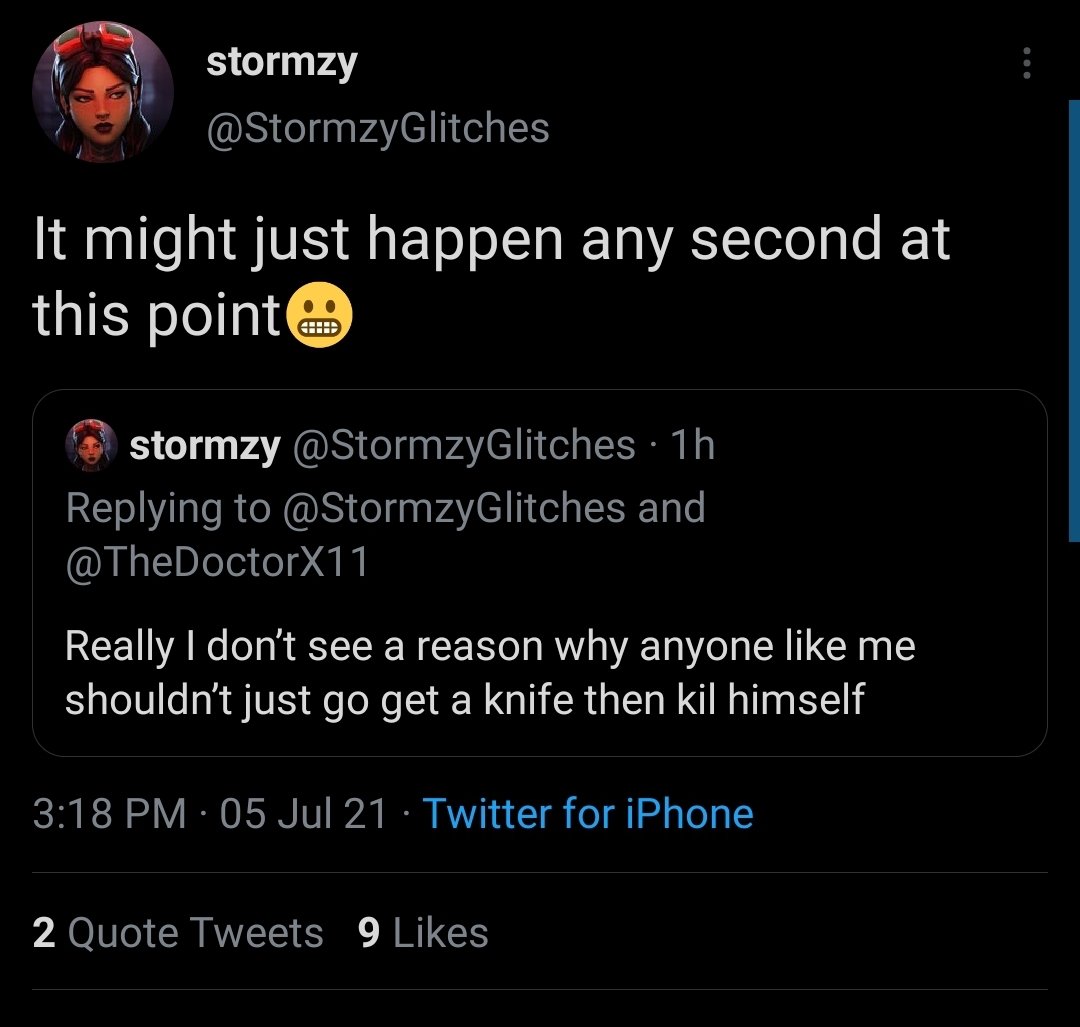This screenshot has height=1027, width=1080.
Task: Click stormzy's large profile avatar
Action: pyautogui.click(x=103, y=93)
